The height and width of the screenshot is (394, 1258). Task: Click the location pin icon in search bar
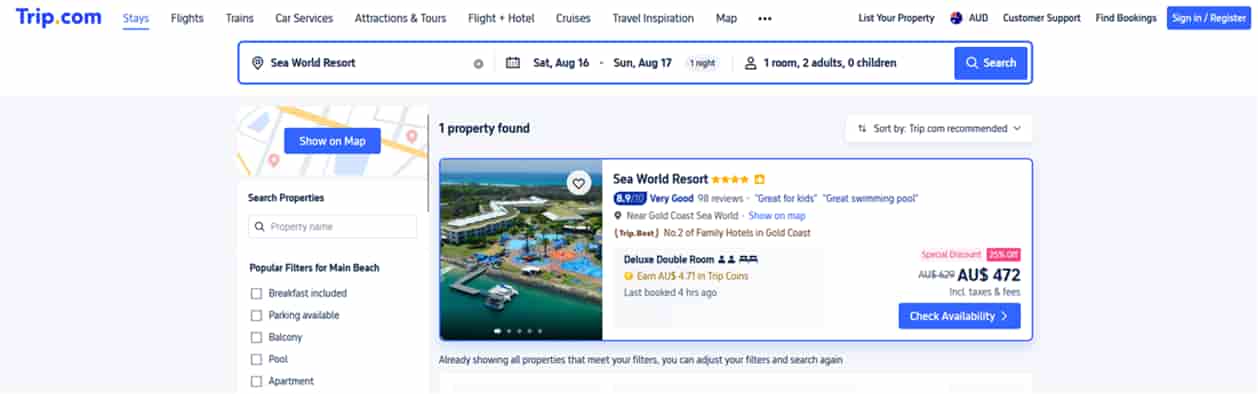[x=258, y=63]
